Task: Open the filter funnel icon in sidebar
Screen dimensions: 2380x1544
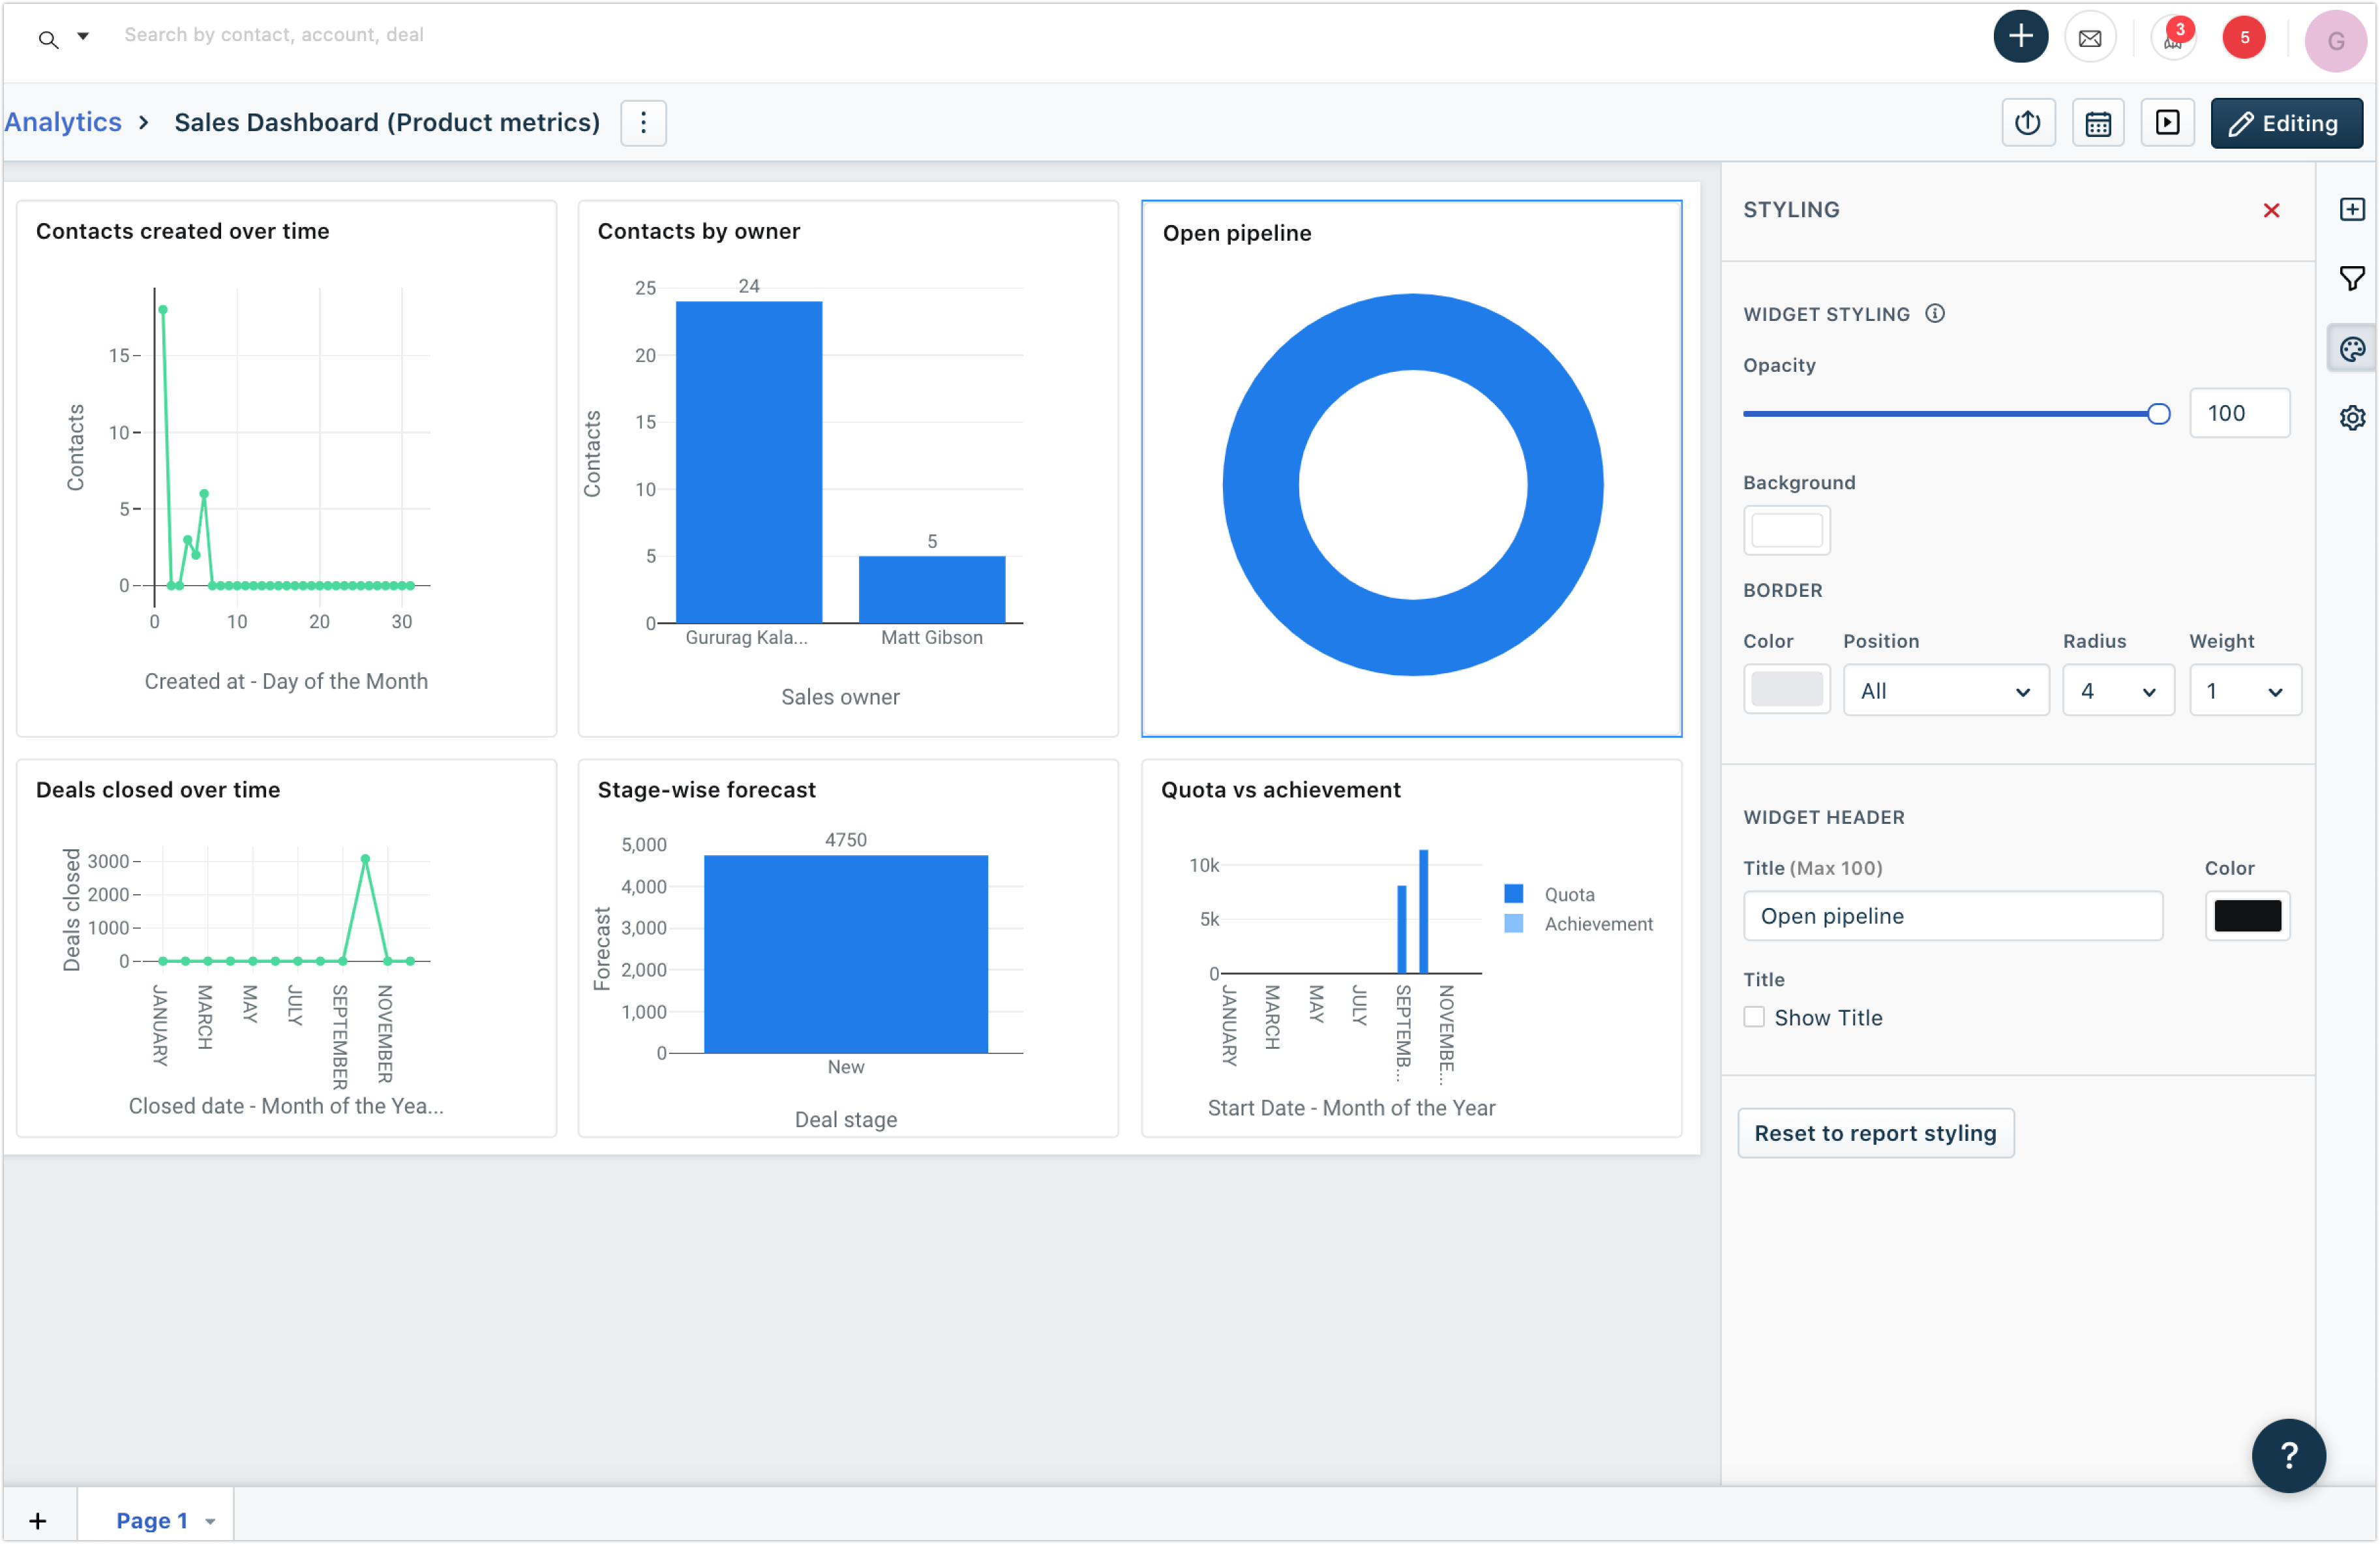Action: tap(2351, 278)
